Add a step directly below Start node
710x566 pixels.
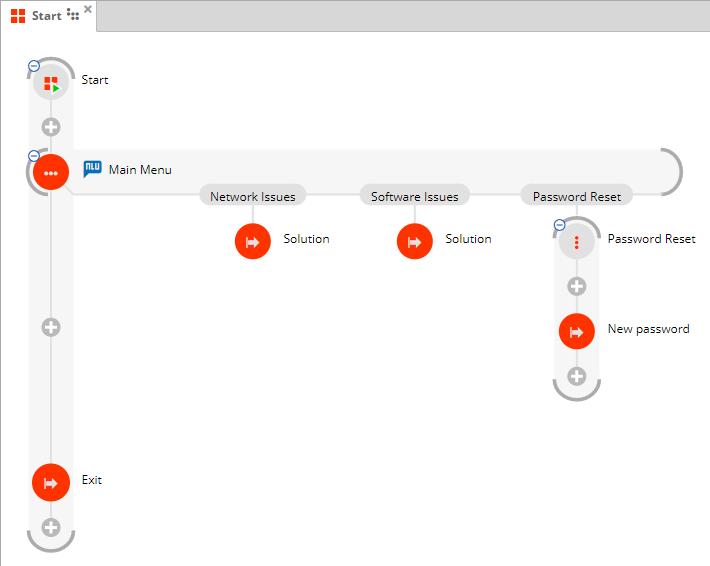pyautogui.click(x=51, y=127)
